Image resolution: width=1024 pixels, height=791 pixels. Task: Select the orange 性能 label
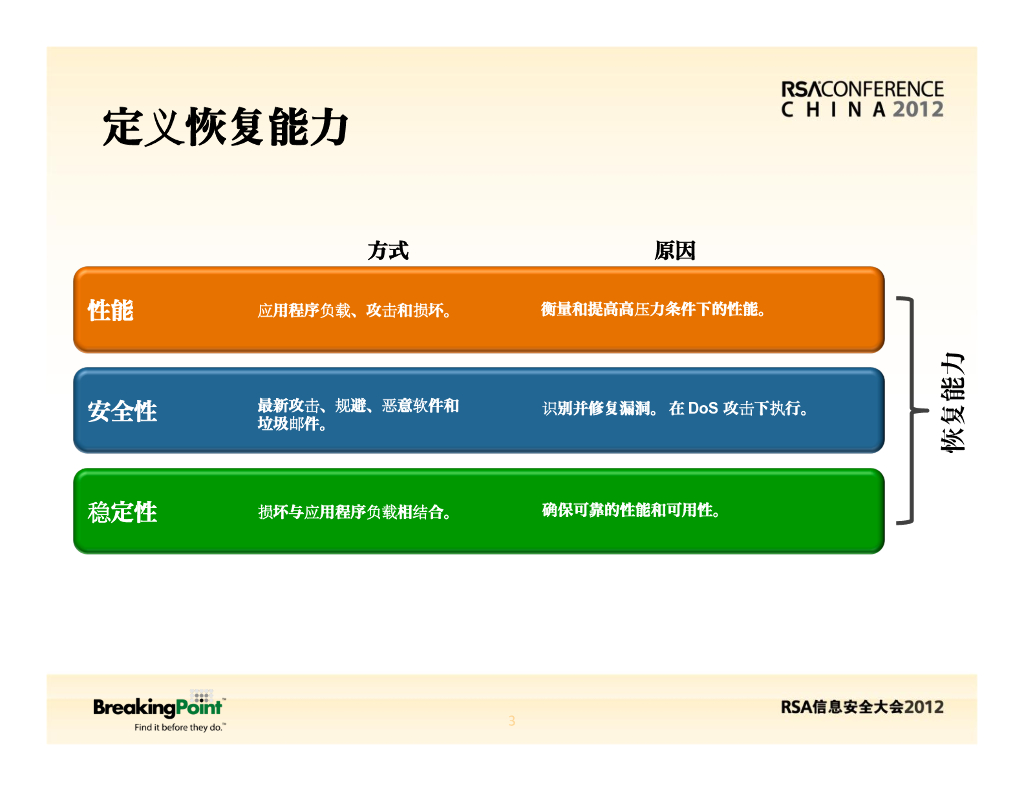click(x=110, y=310)
